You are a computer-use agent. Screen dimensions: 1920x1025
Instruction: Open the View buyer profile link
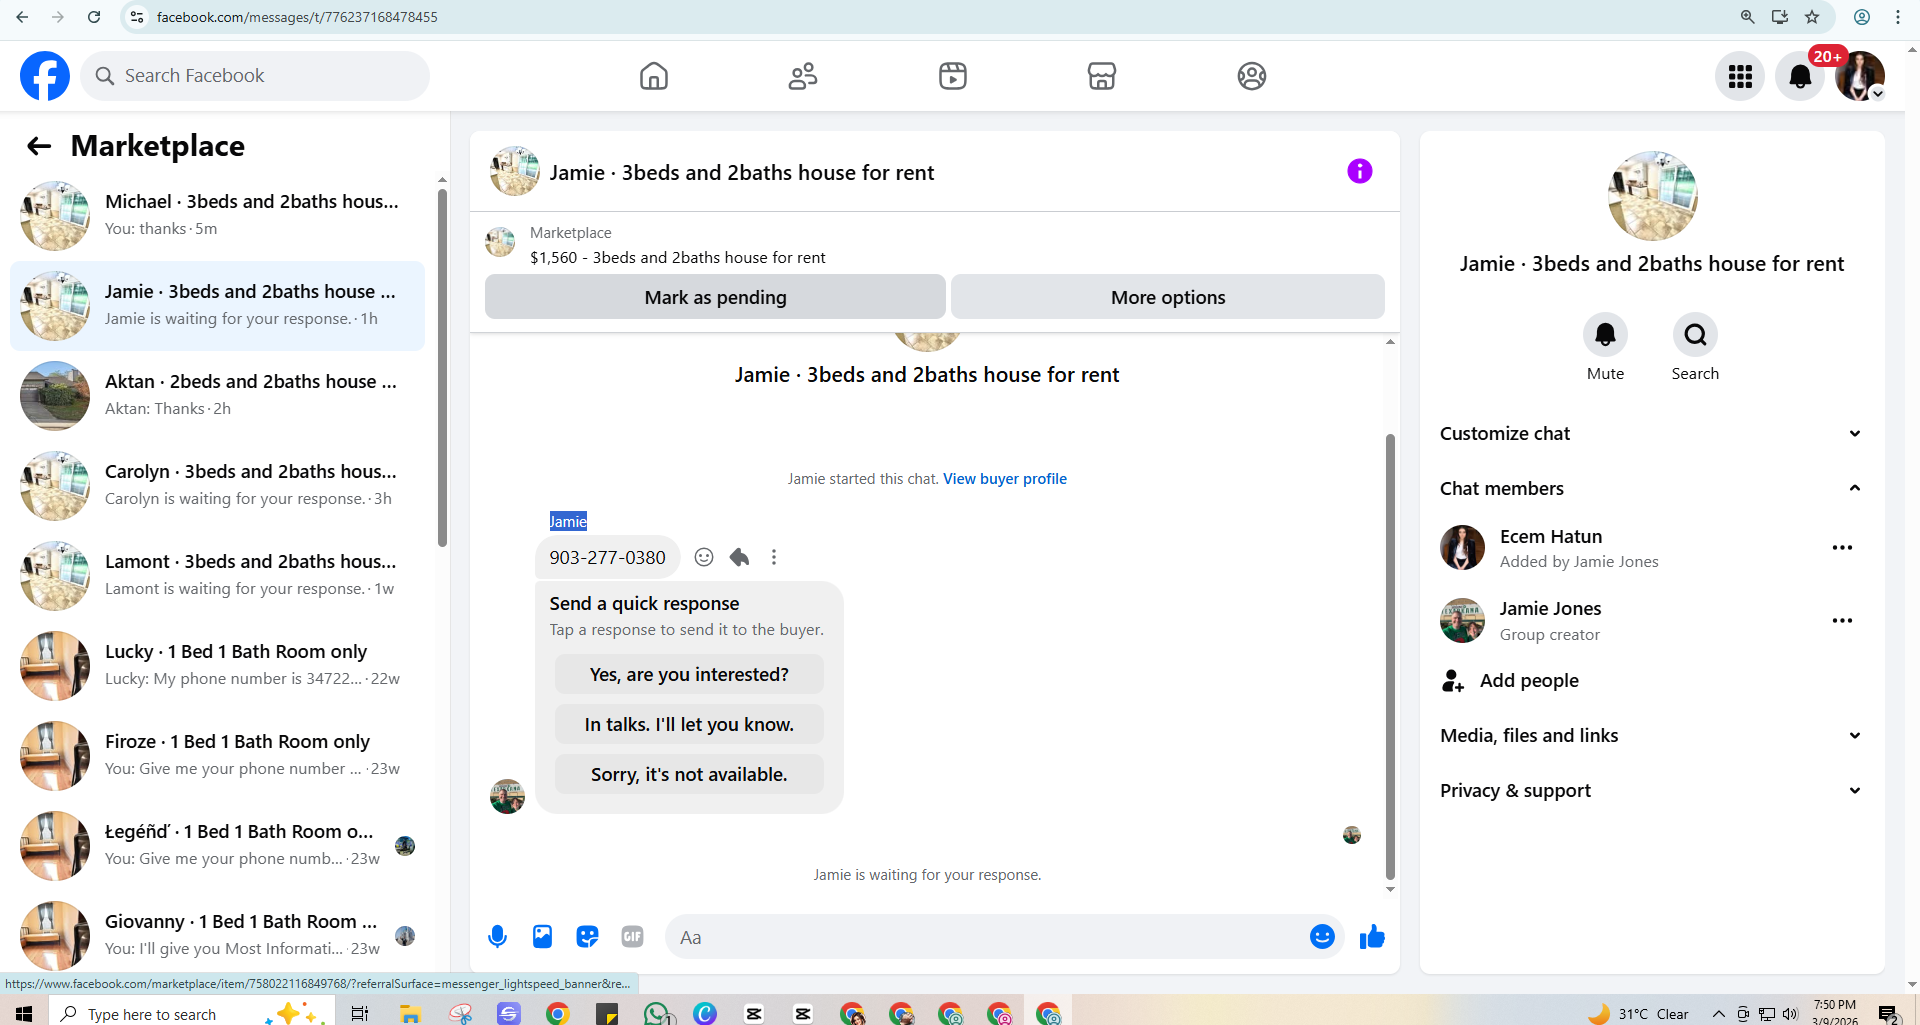tap(1005, 479)
